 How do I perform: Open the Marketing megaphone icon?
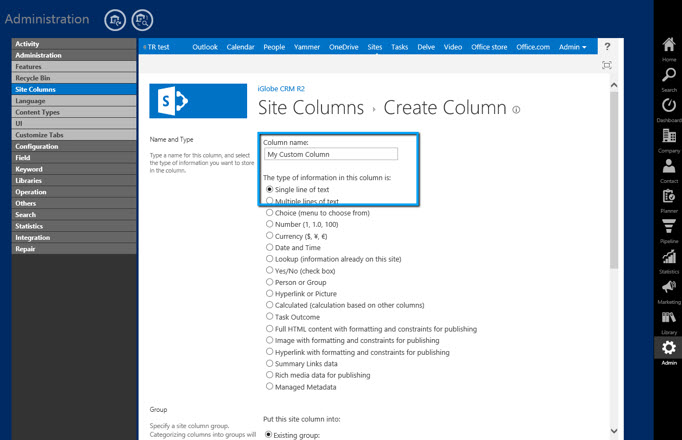coord(669,287)
